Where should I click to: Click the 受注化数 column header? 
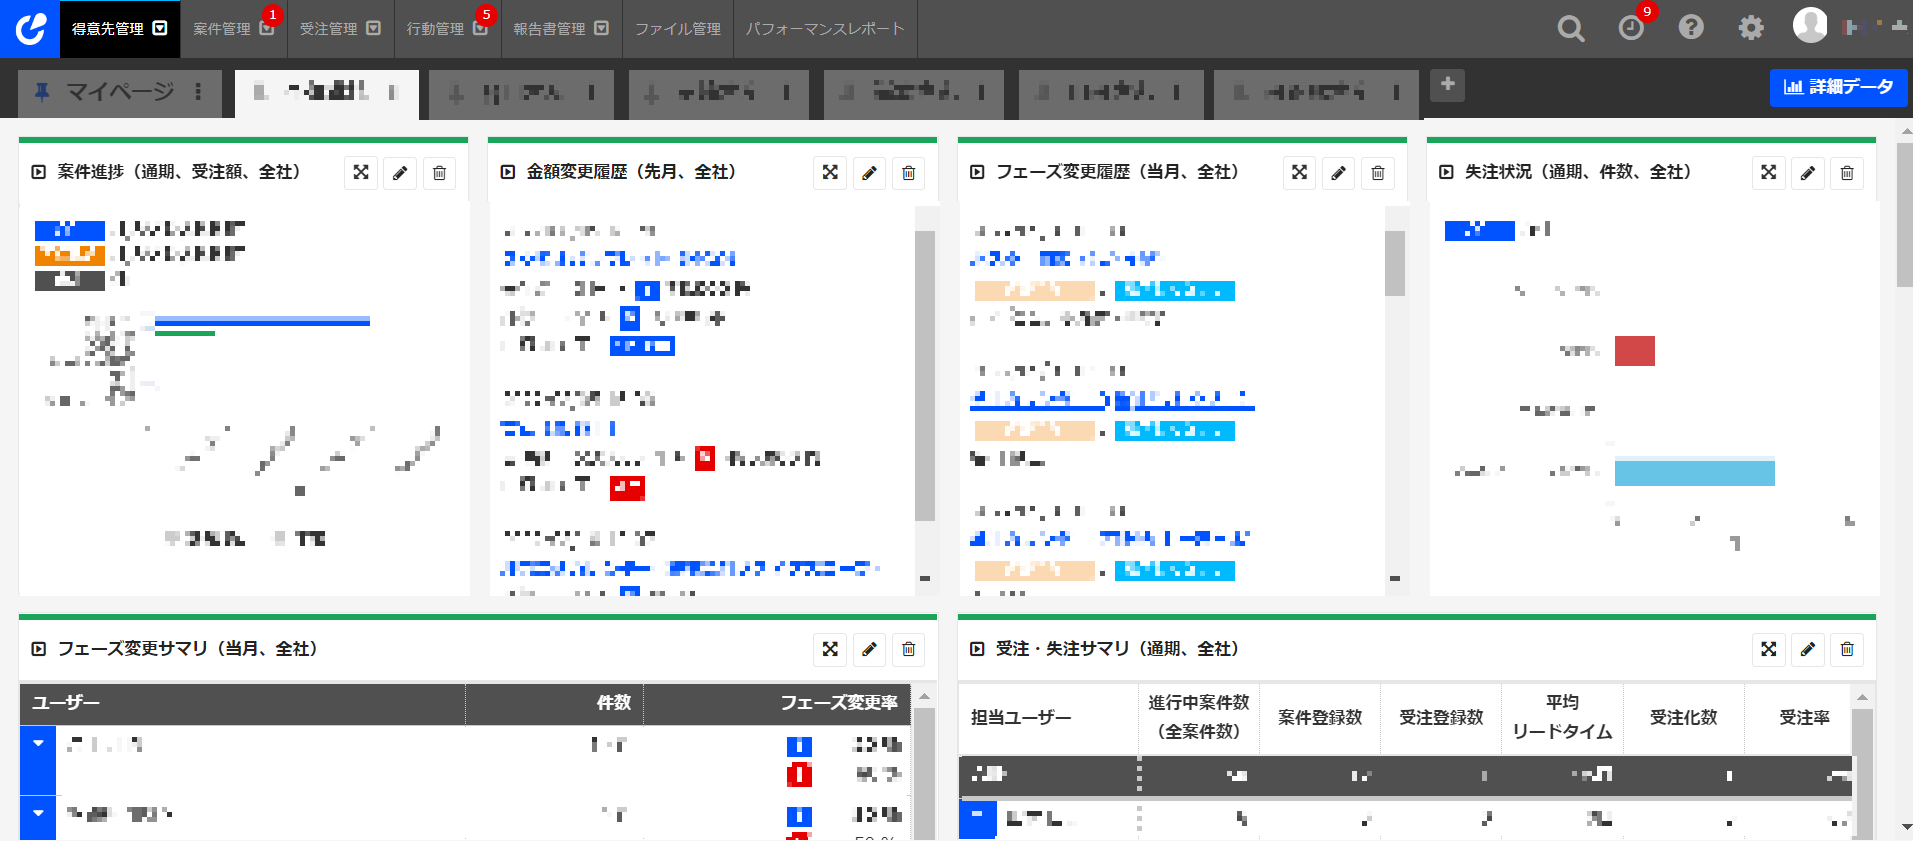click(1684, 718)
